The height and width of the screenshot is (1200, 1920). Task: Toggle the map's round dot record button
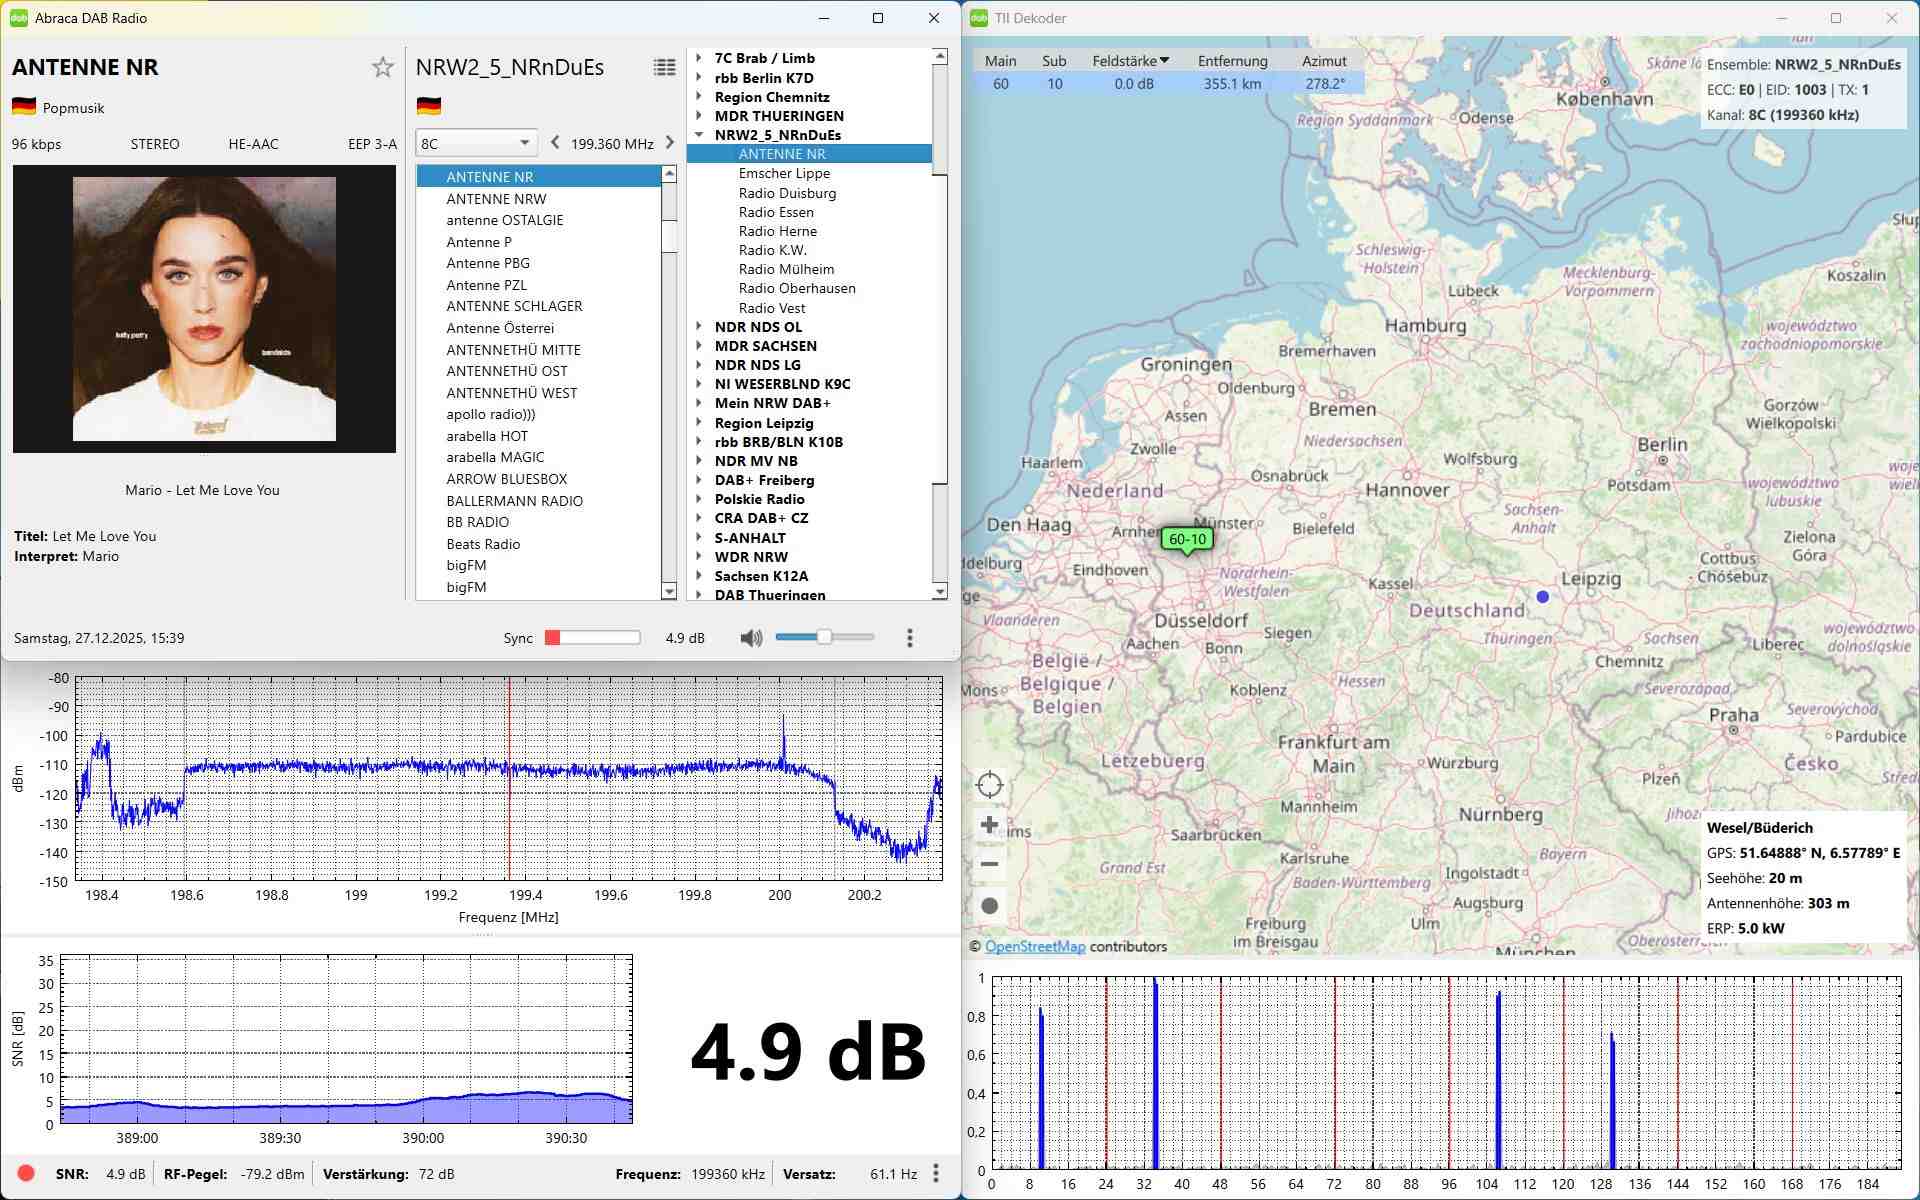pos(989,906)
